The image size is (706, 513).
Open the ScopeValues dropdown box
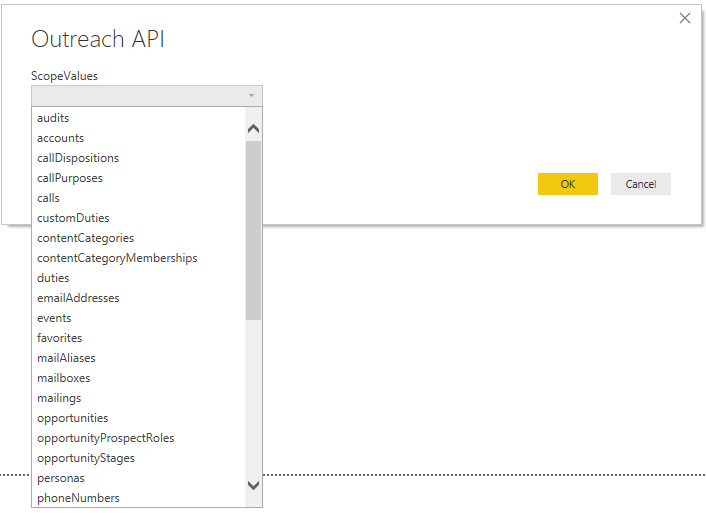click(x=147, y=95)
